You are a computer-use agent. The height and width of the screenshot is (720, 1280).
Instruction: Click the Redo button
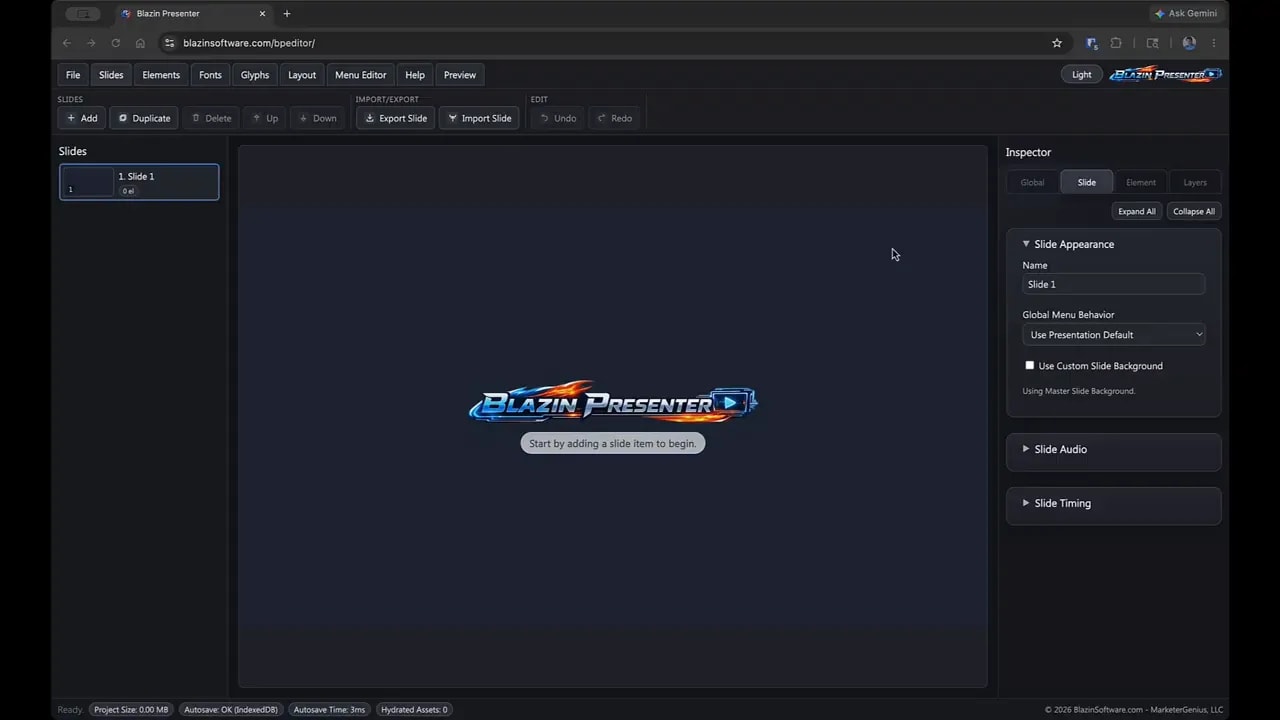click(x=614, y=118)
